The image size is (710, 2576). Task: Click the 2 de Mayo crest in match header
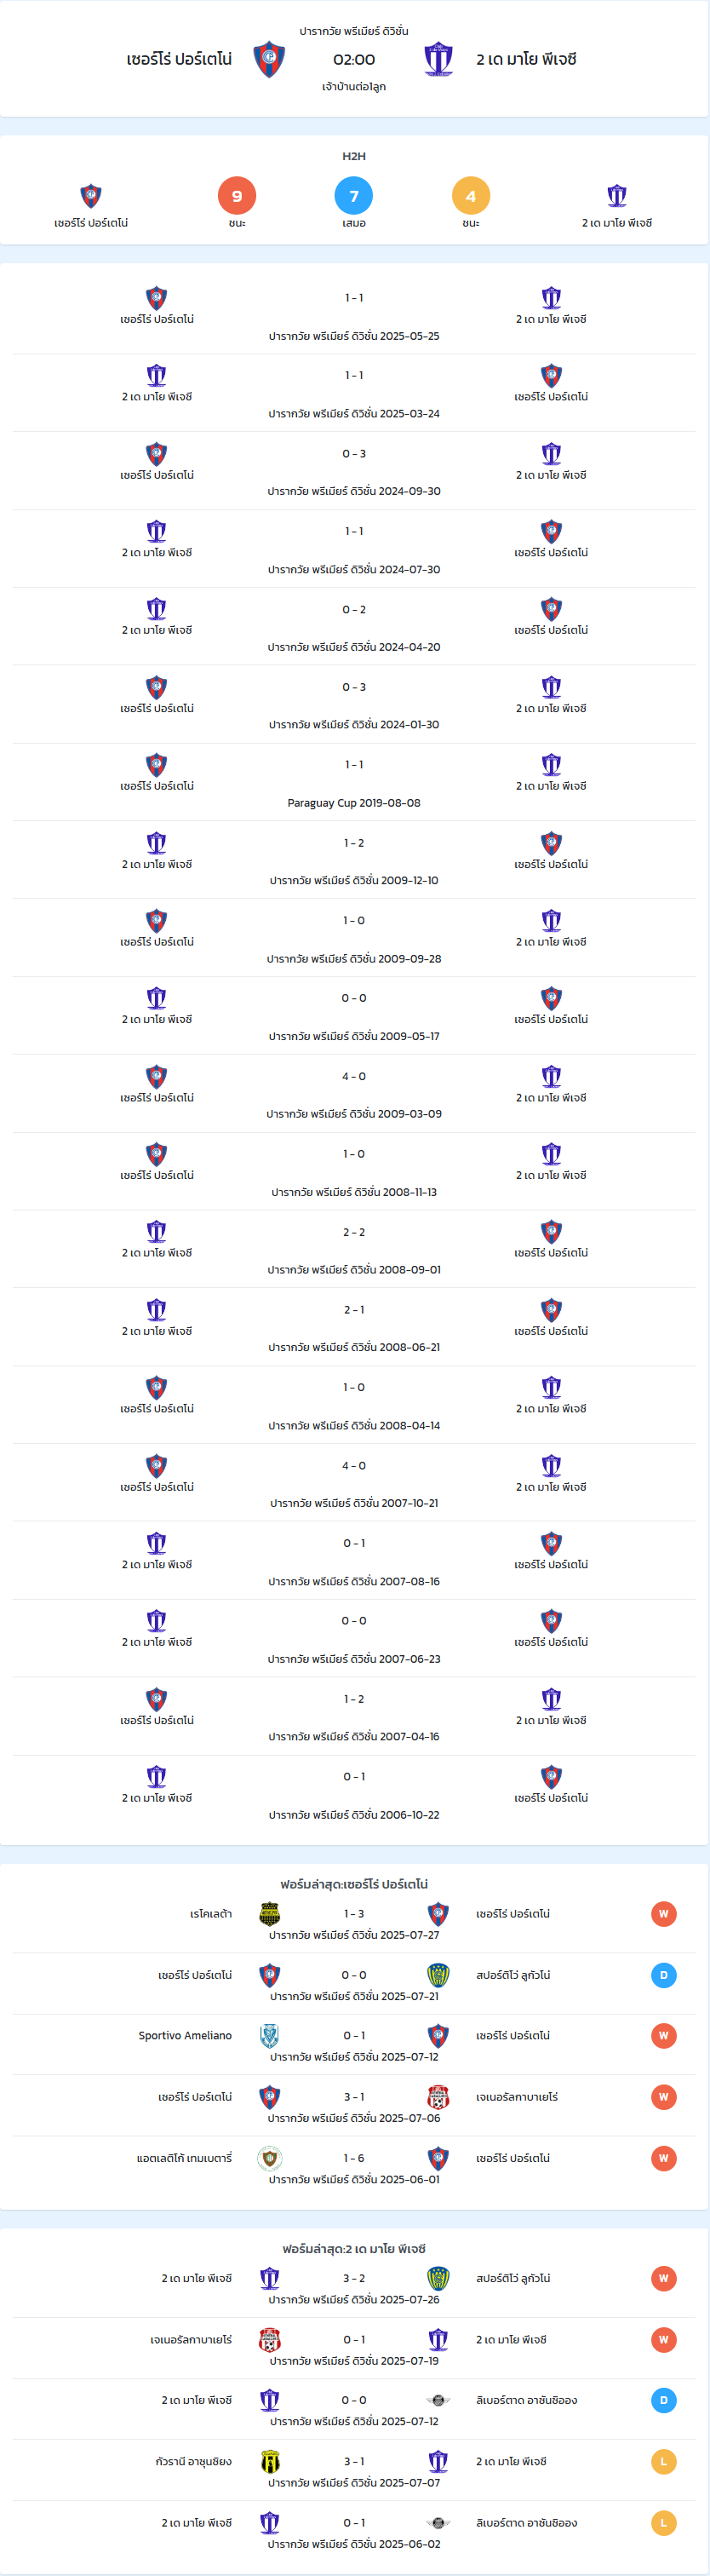pyautogui.click(x=438, y=60)
